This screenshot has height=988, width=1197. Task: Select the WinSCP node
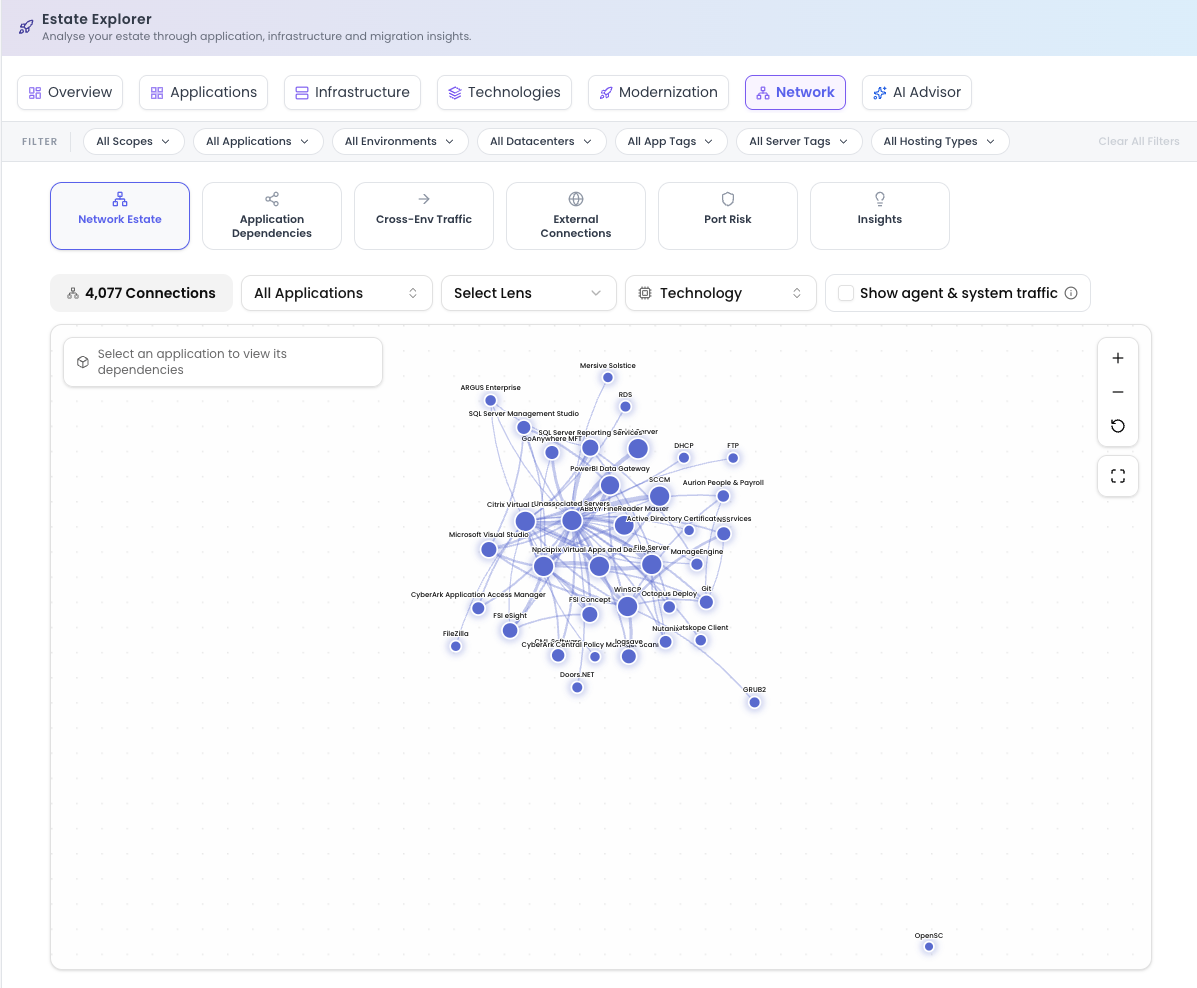coord(628,606)
